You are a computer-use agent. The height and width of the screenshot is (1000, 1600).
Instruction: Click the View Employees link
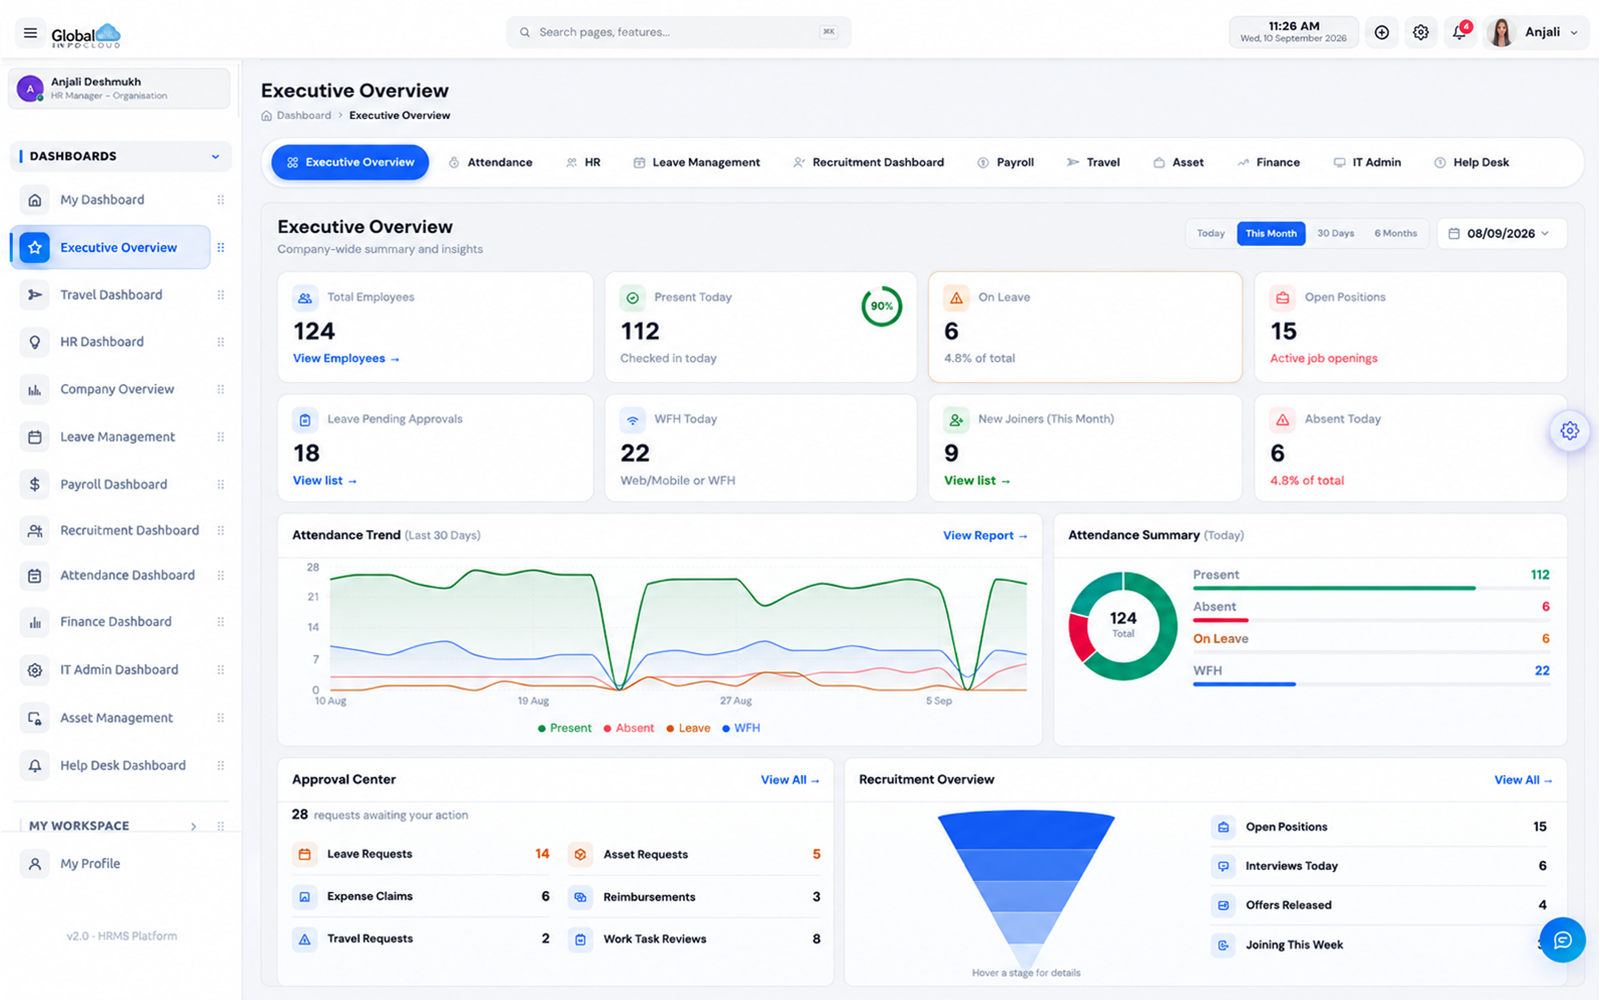click(346, 359)
